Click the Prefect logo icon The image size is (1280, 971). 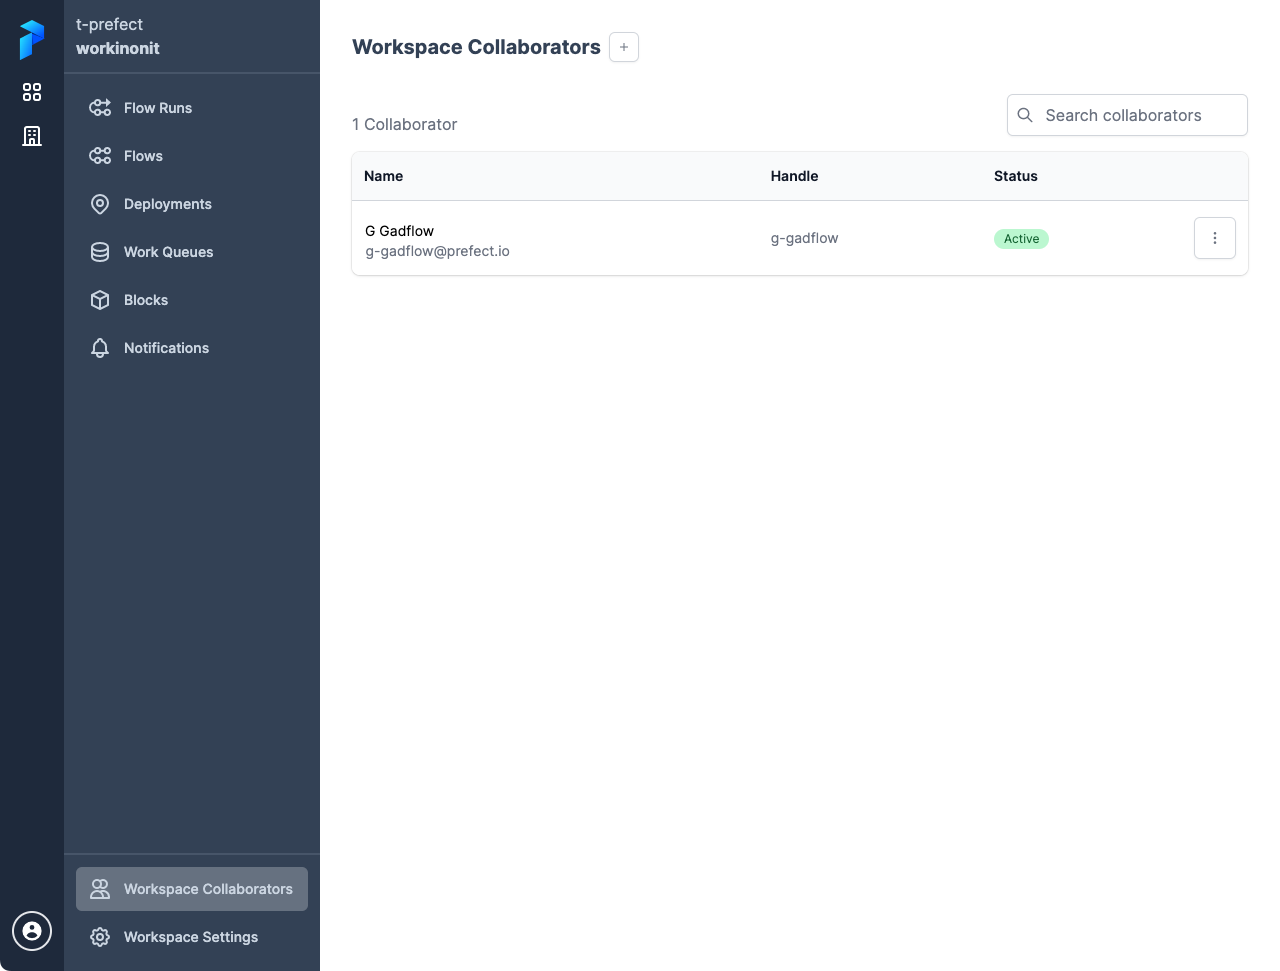(x=32, y=40)
